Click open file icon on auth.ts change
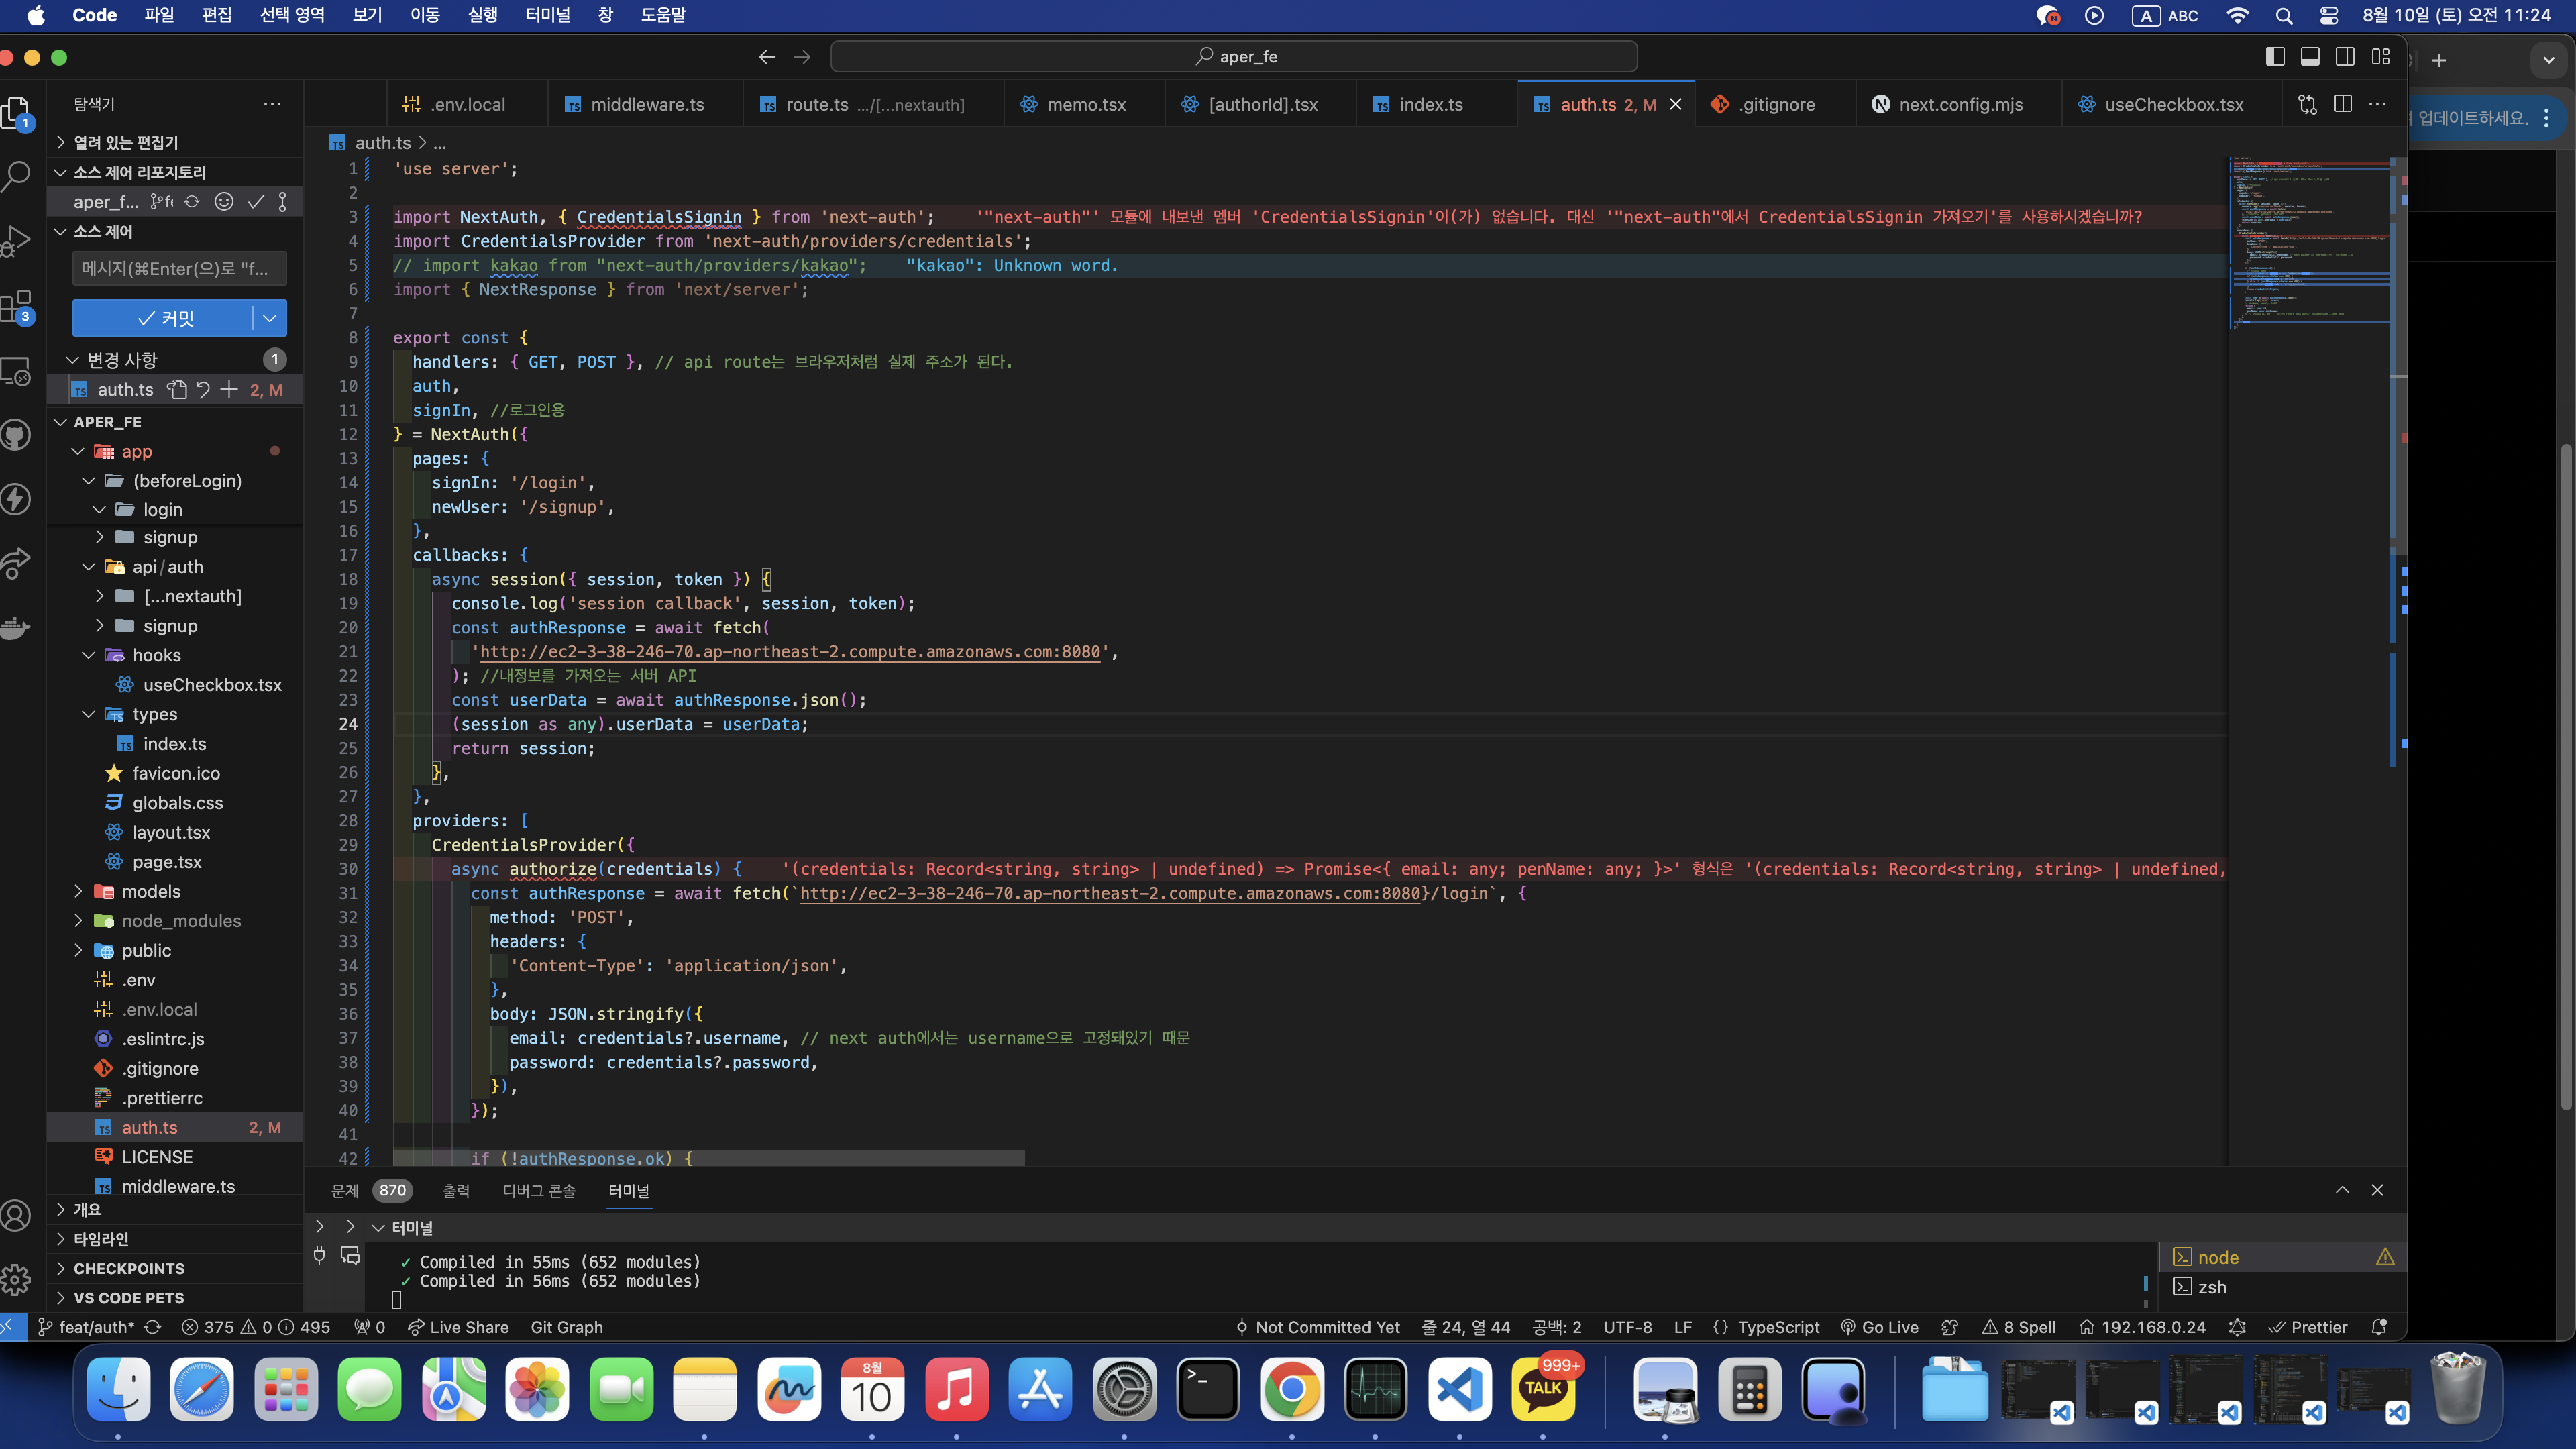2576x1449 pixels. (178, 390)
